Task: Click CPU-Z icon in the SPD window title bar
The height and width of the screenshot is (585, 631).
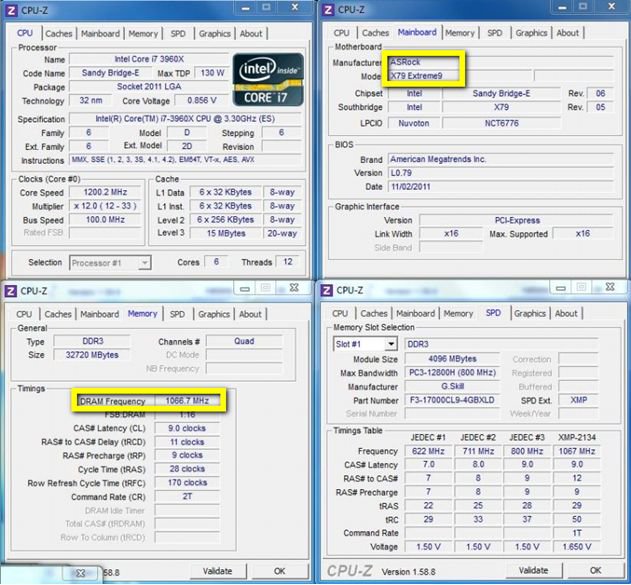Action: (x=328, y=290)
